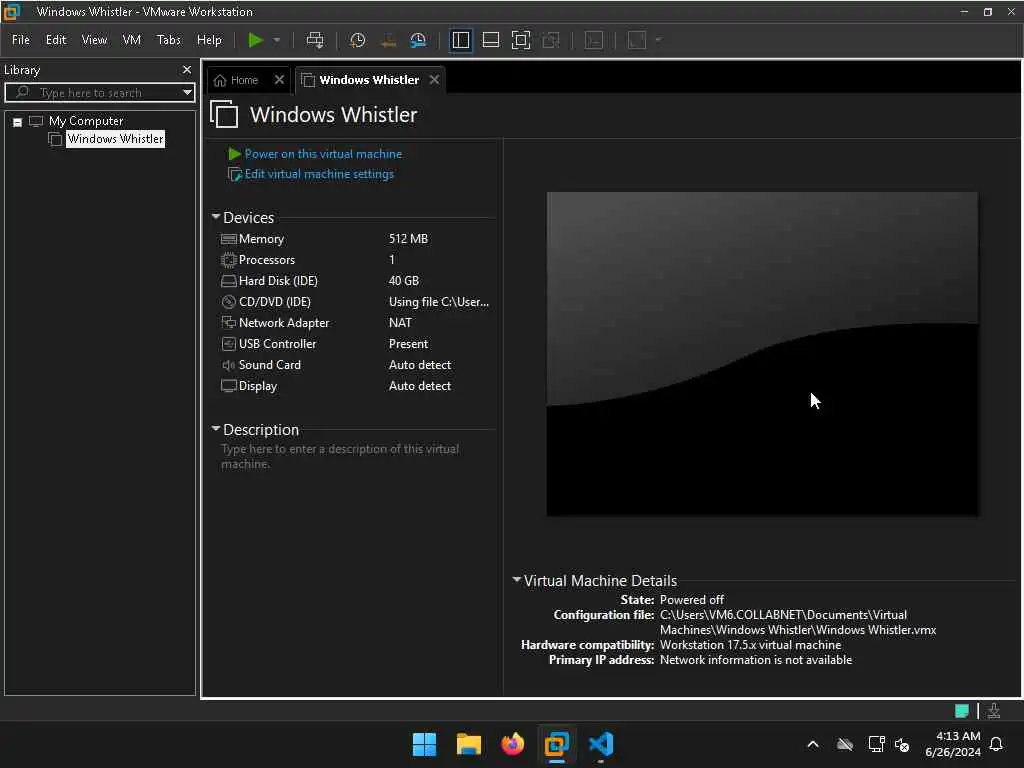Open the library search dropdown arrow
Screen dimensions: 1024x768
[187, 93]
